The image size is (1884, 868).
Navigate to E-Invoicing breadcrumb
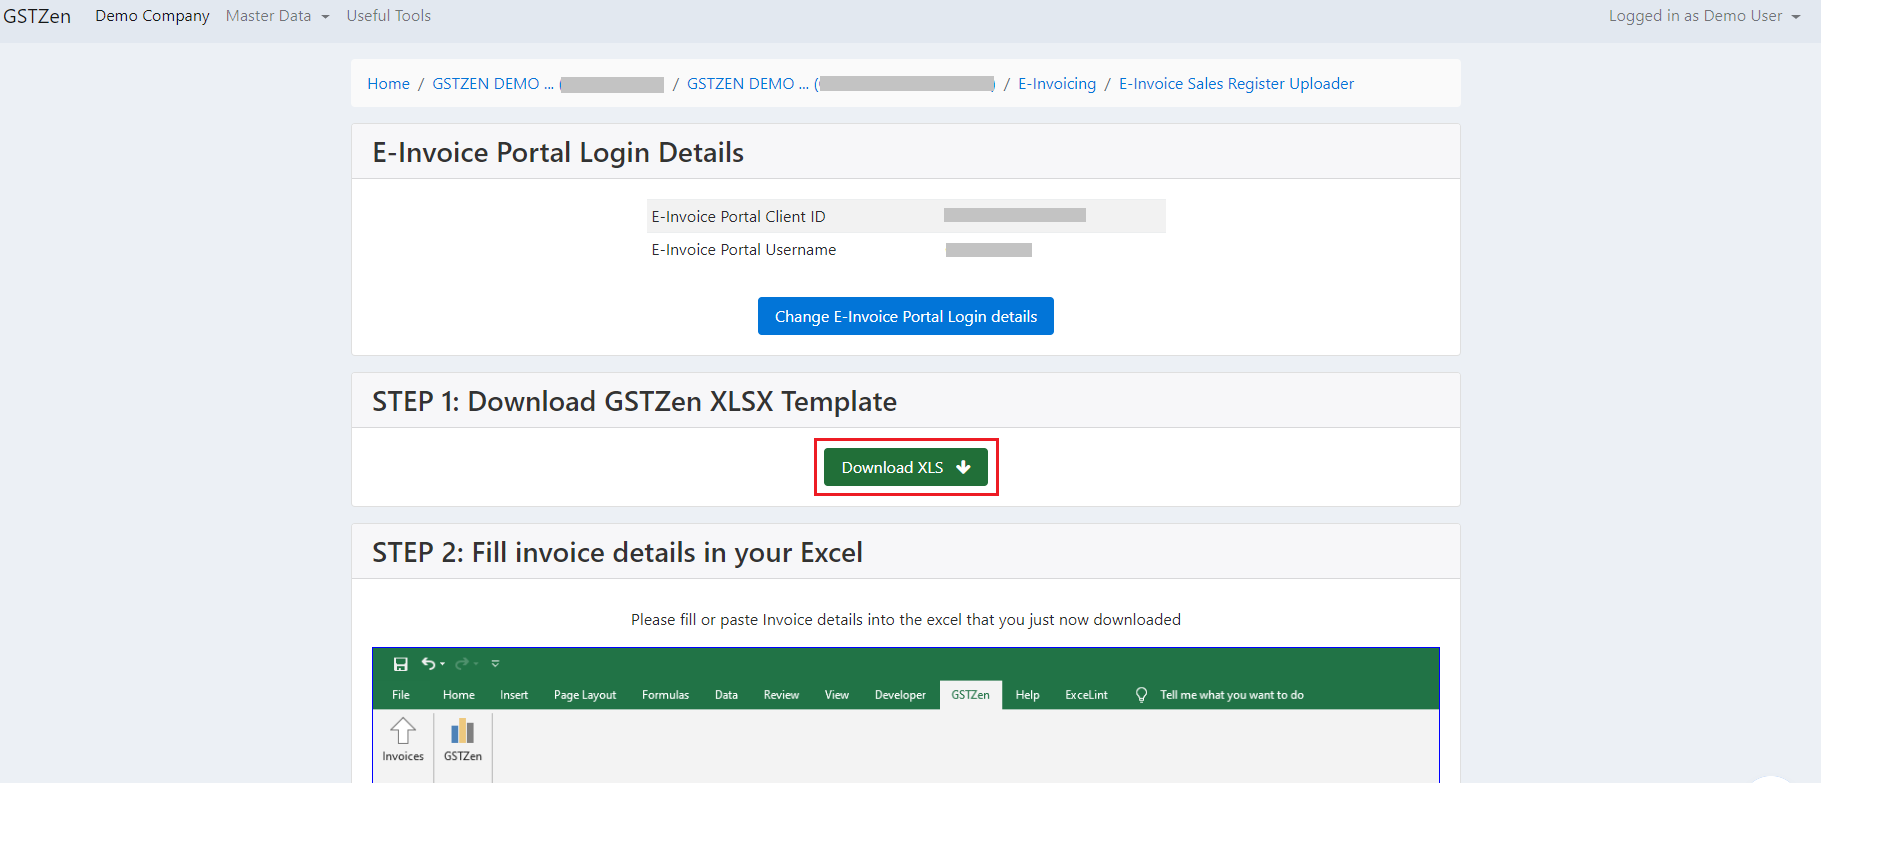click(x=1057, y=84)
